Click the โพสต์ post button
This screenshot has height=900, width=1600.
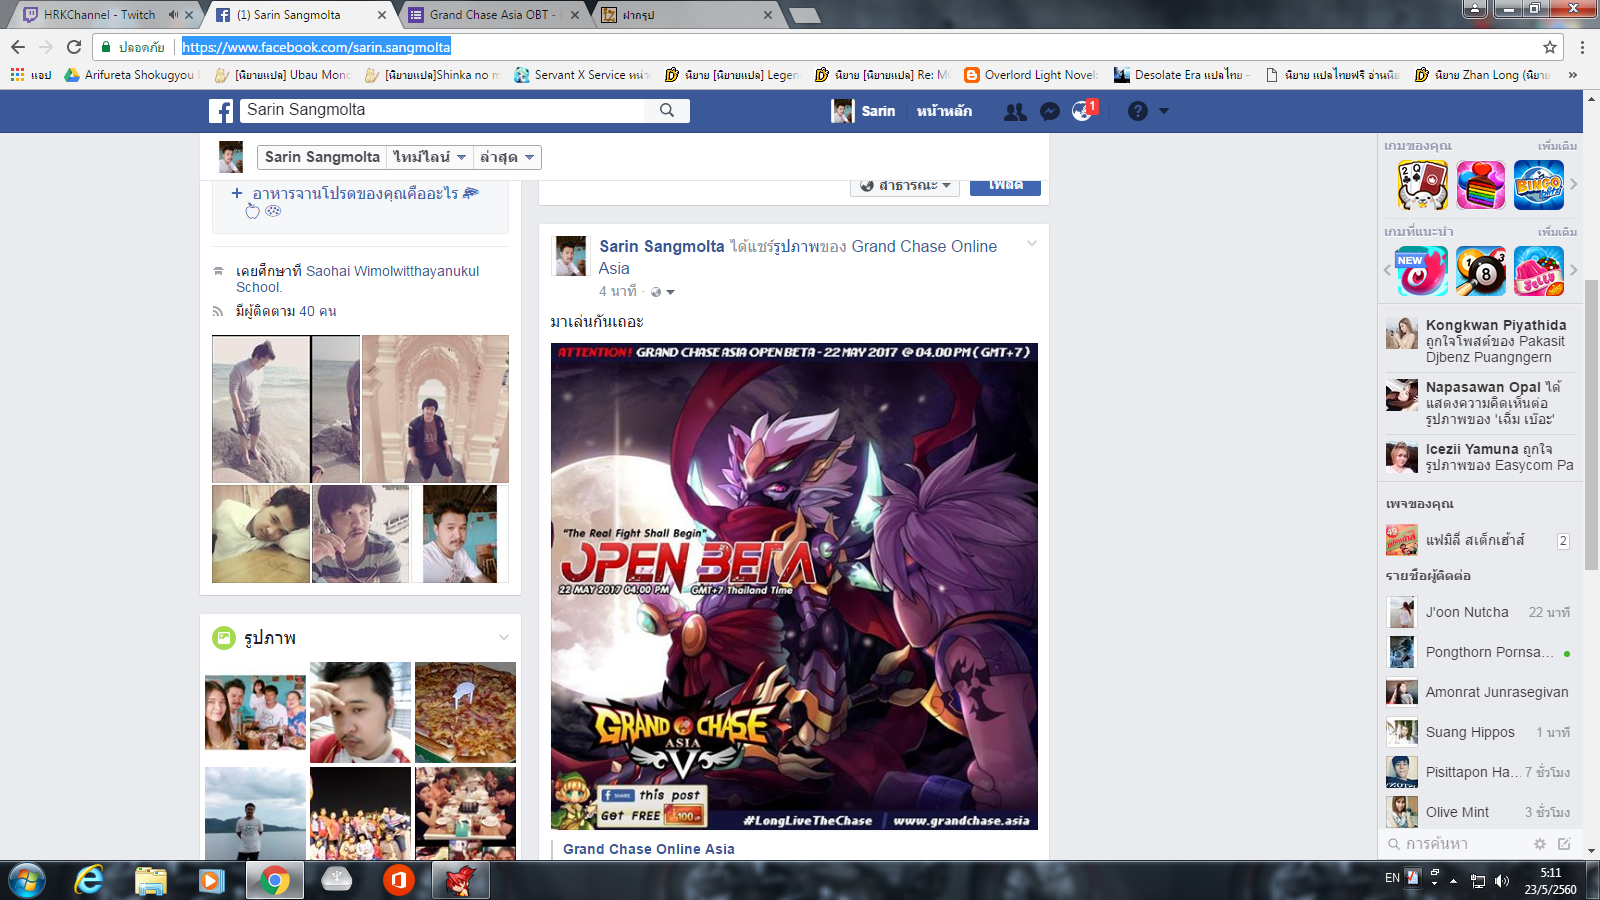tap(1005, 185)
